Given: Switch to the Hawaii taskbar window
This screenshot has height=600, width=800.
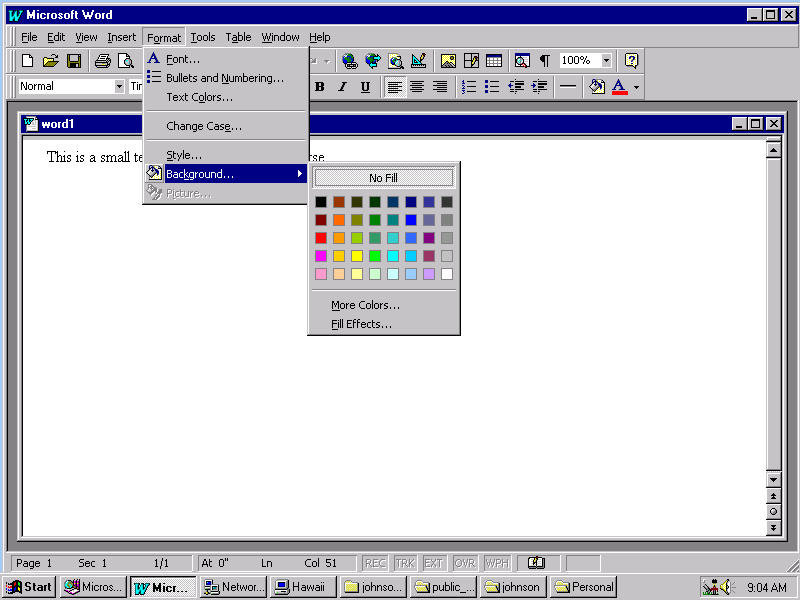Looking at the screenshot, I should pos(303,587).
